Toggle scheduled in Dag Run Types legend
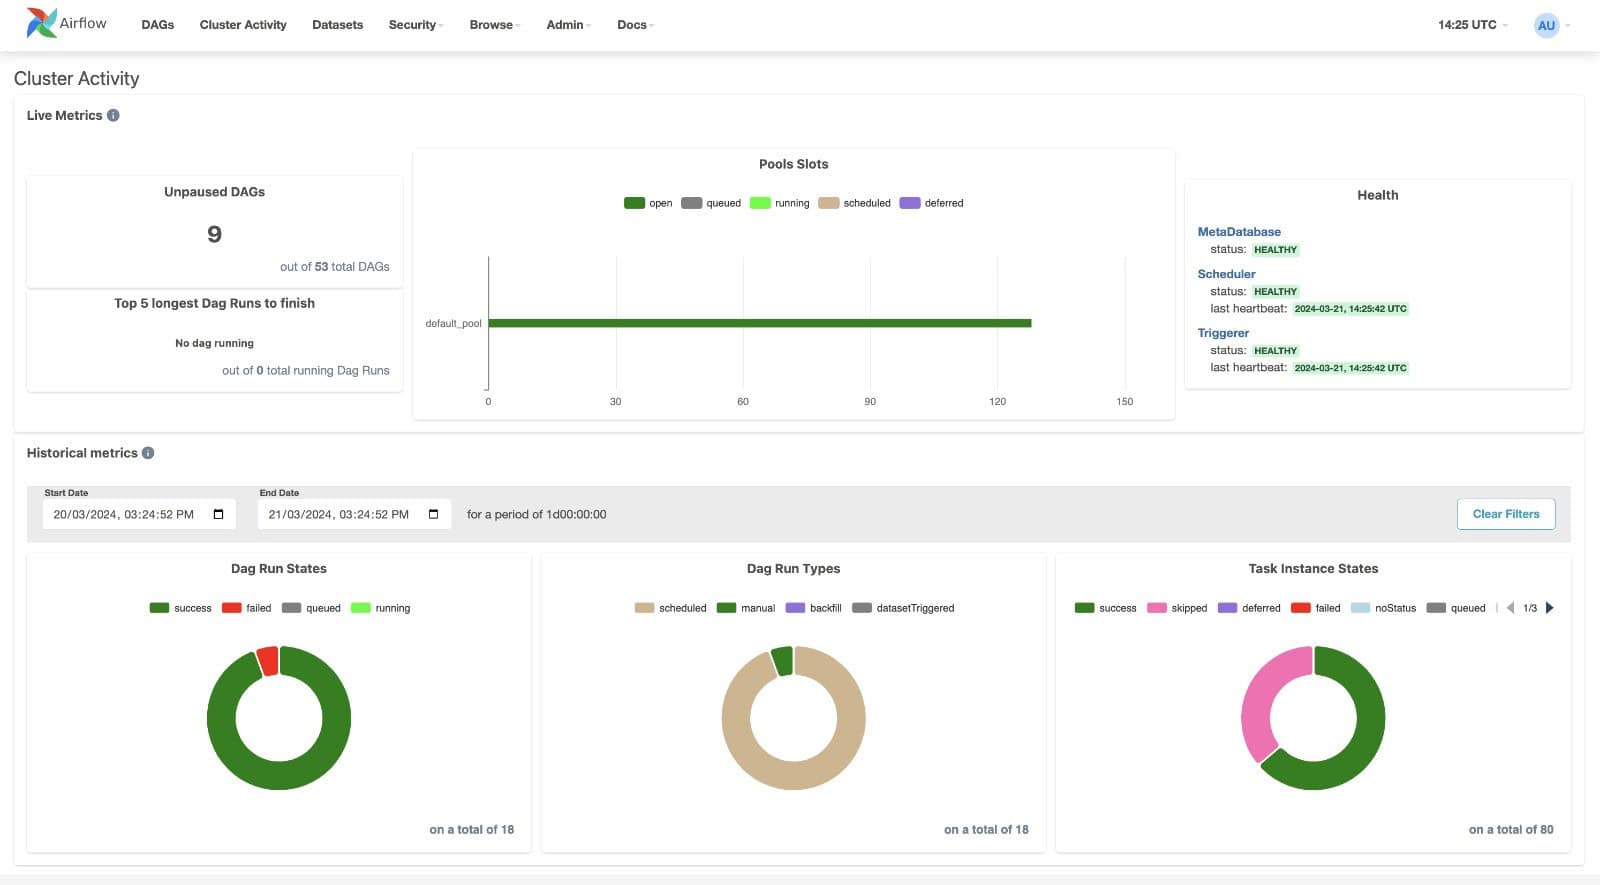 [x=670, y=608]
